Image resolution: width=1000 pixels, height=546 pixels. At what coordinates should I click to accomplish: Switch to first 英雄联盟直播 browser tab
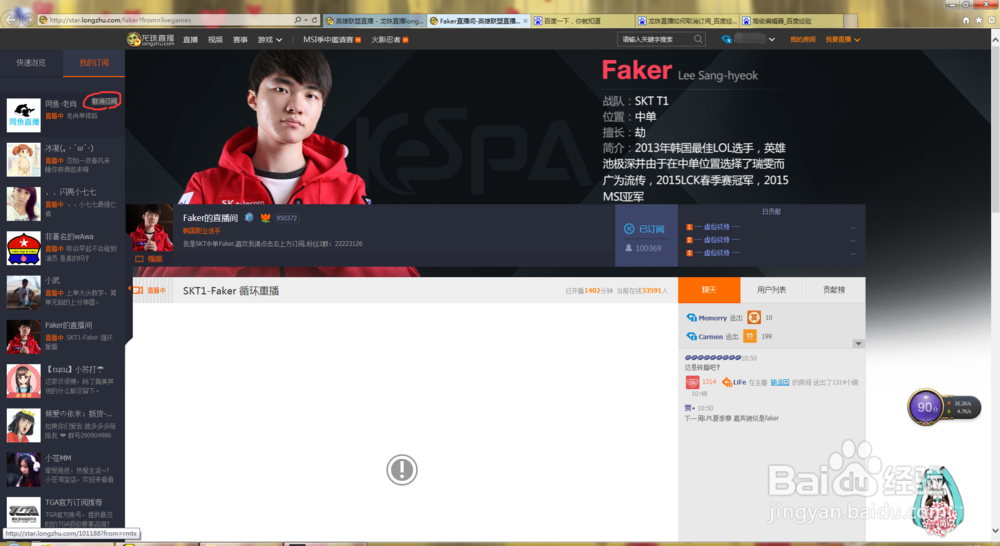(x=375, y=21)
